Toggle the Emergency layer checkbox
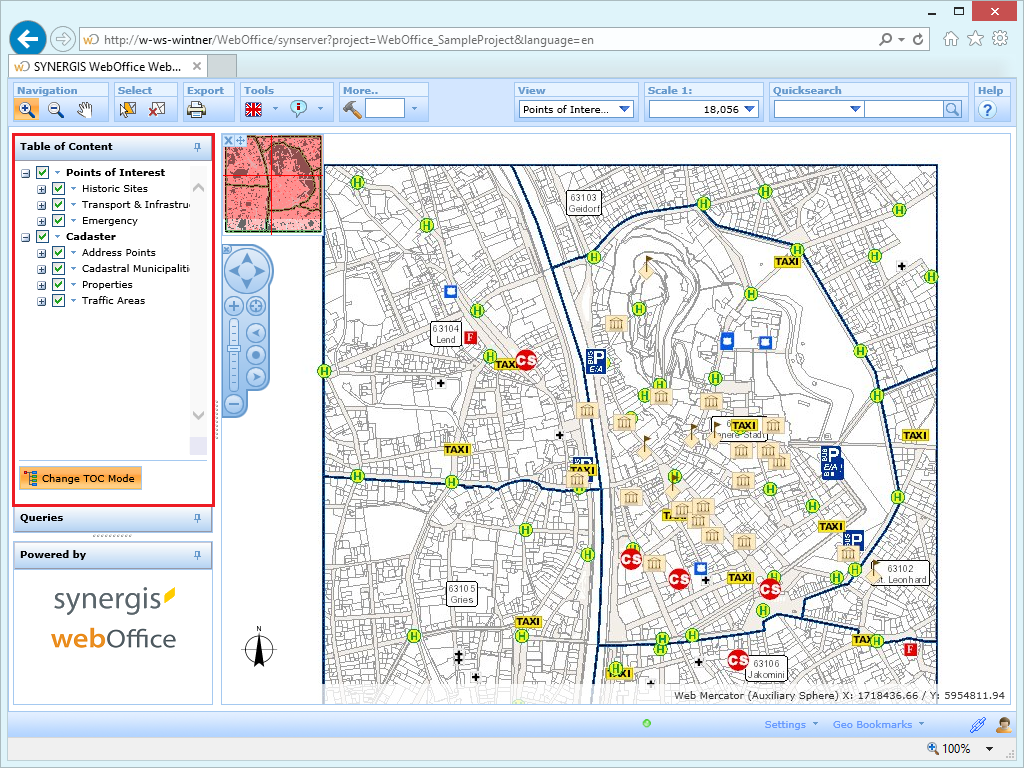 pos(59,221)
